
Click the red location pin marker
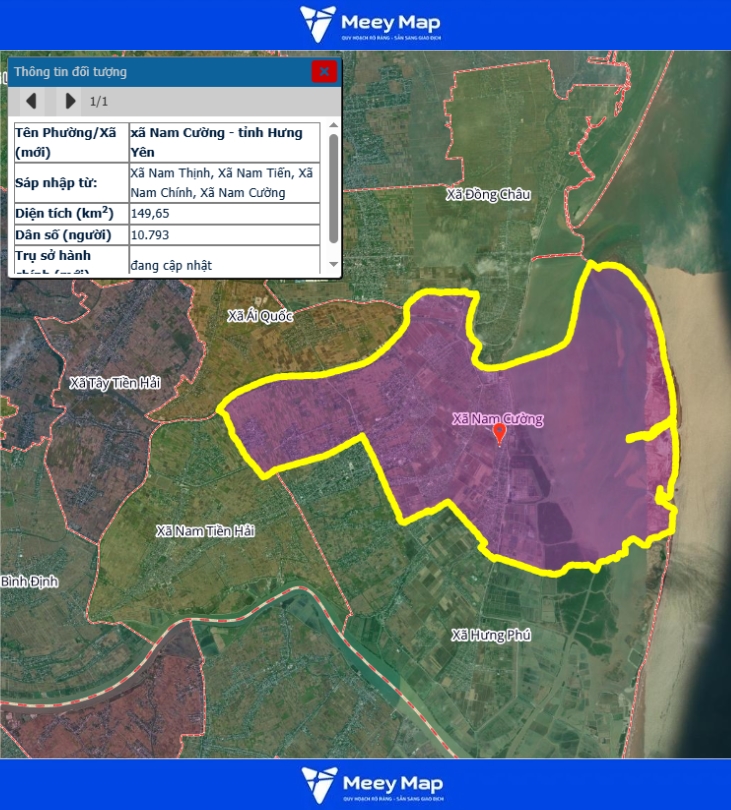[500, 433]
